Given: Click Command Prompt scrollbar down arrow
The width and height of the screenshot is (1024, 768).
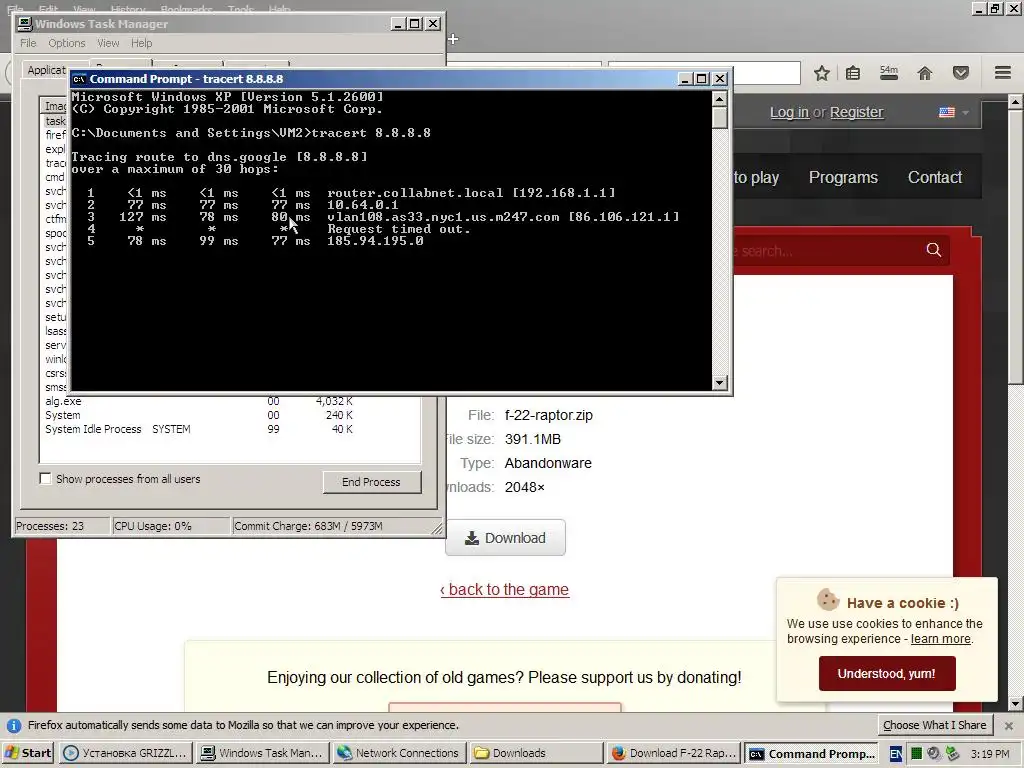Looking at the screenshot, I should [719, 383].
